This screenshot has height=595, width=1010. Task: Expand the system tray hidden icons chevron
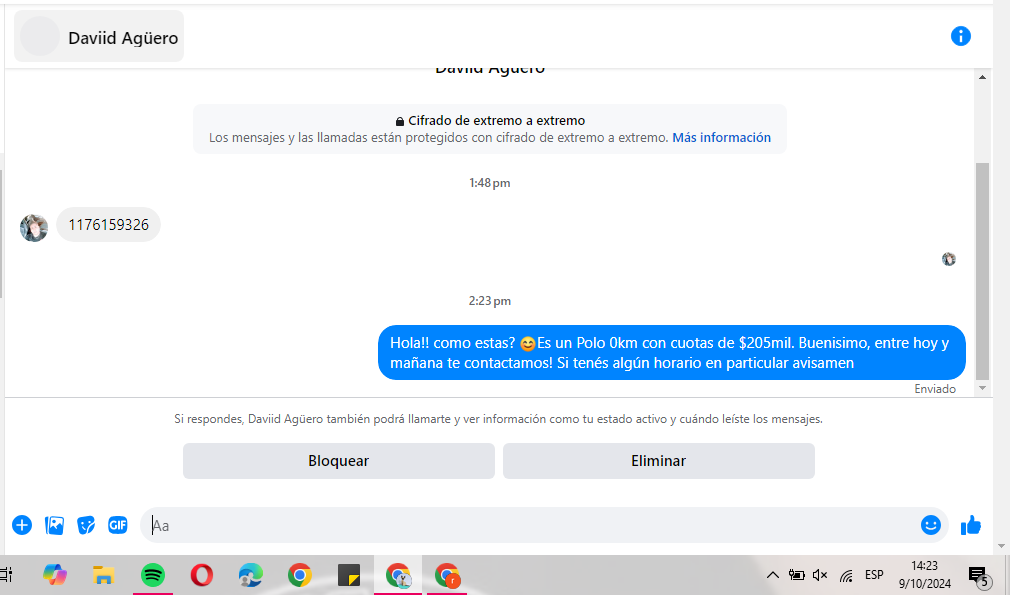(x=772, y=575)
